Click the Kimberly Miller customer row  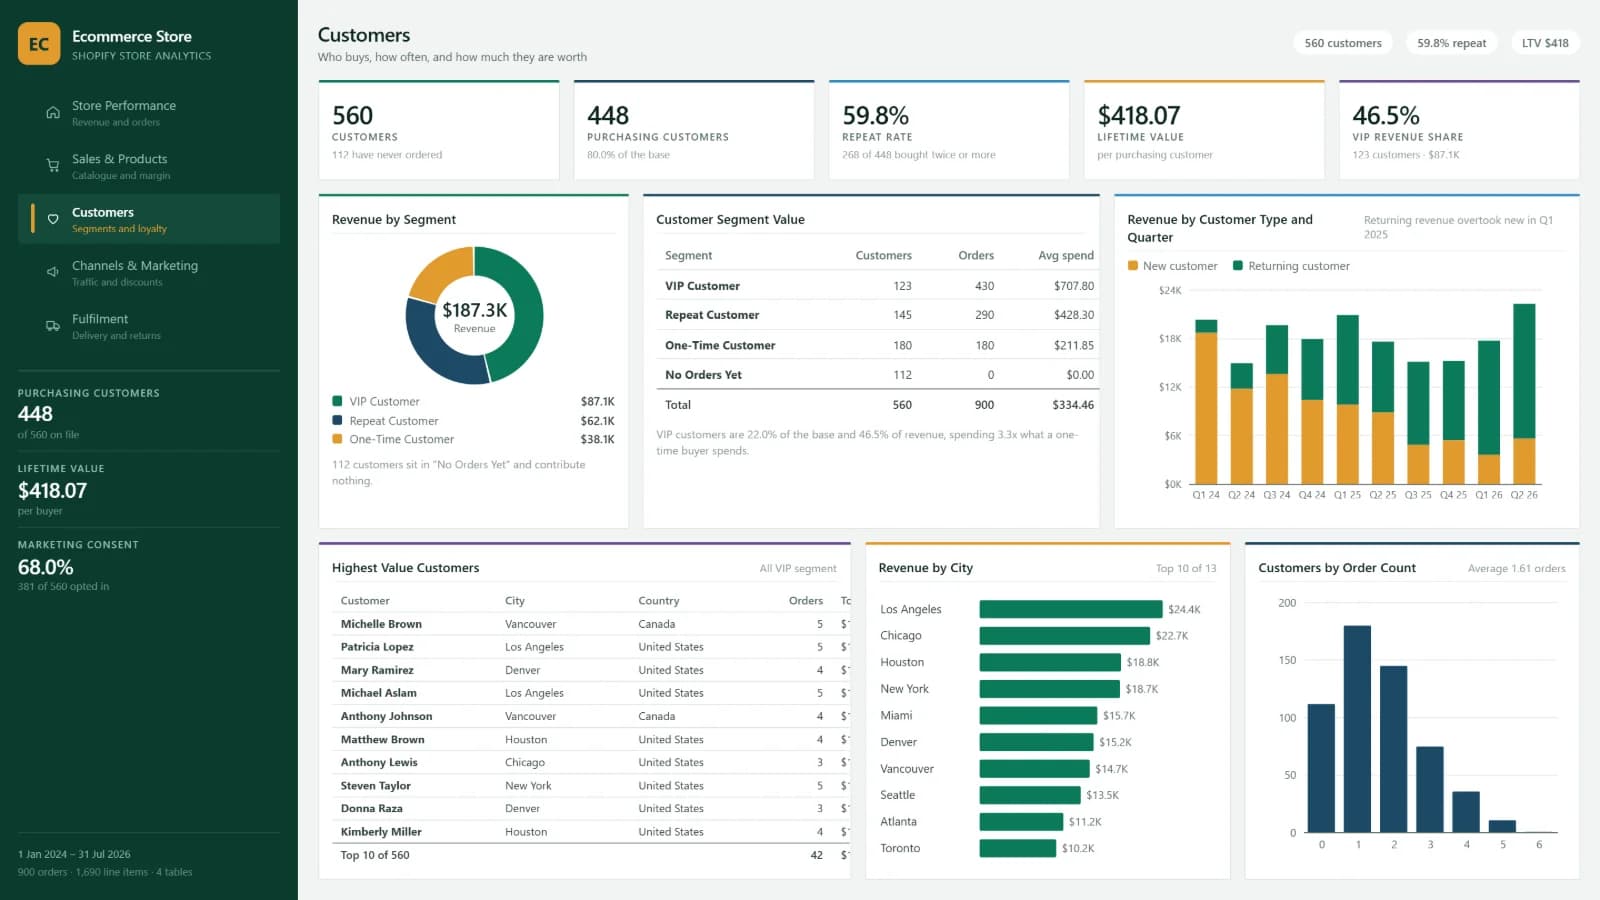tap(590, 832)
